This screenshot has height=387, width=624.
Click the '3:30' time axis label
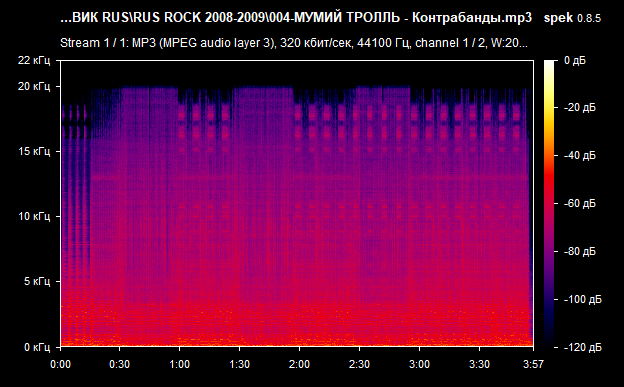point(479,364)
